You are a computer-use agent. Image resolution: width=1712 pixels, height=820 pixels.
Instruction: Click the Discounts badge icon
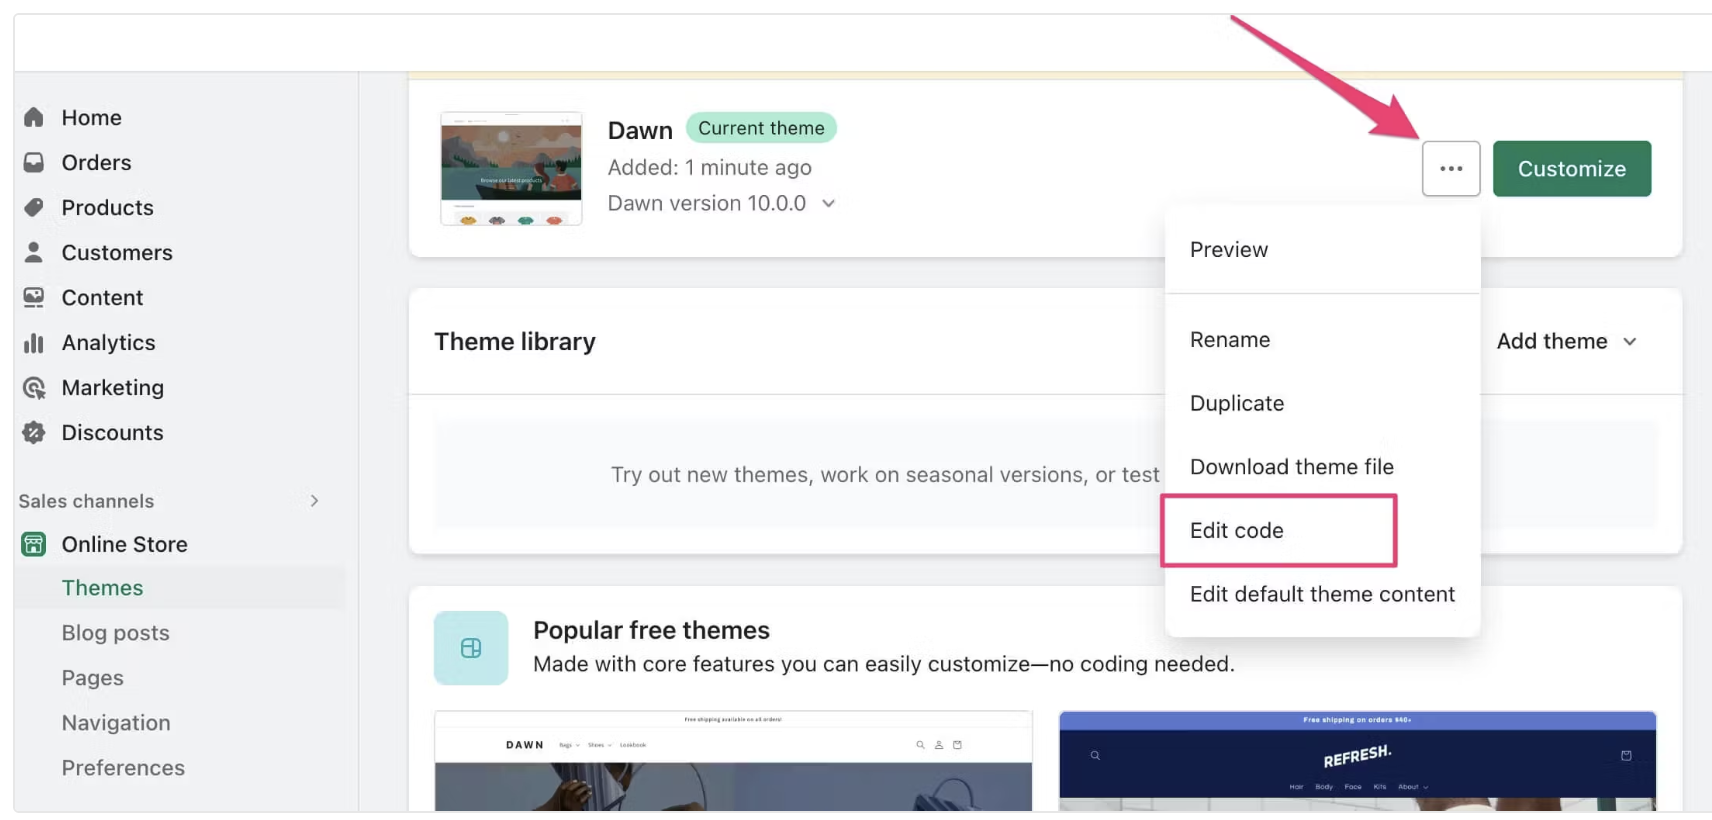[x=34, y=432]
